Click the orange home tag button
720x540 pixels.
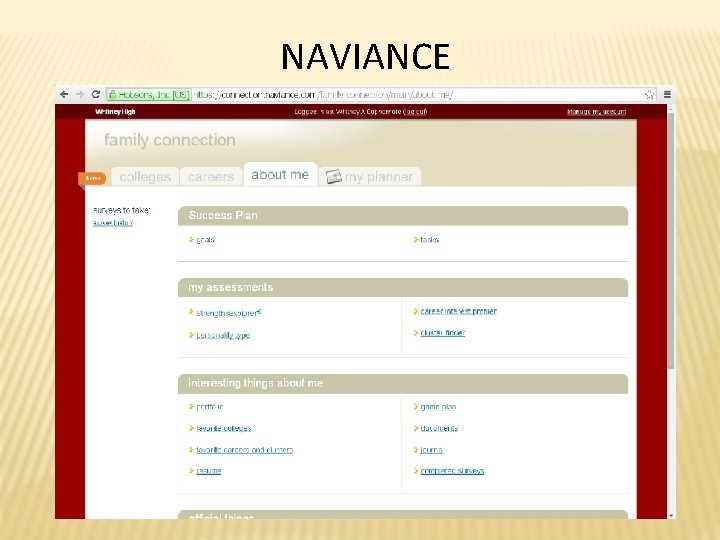pos(92,178)
